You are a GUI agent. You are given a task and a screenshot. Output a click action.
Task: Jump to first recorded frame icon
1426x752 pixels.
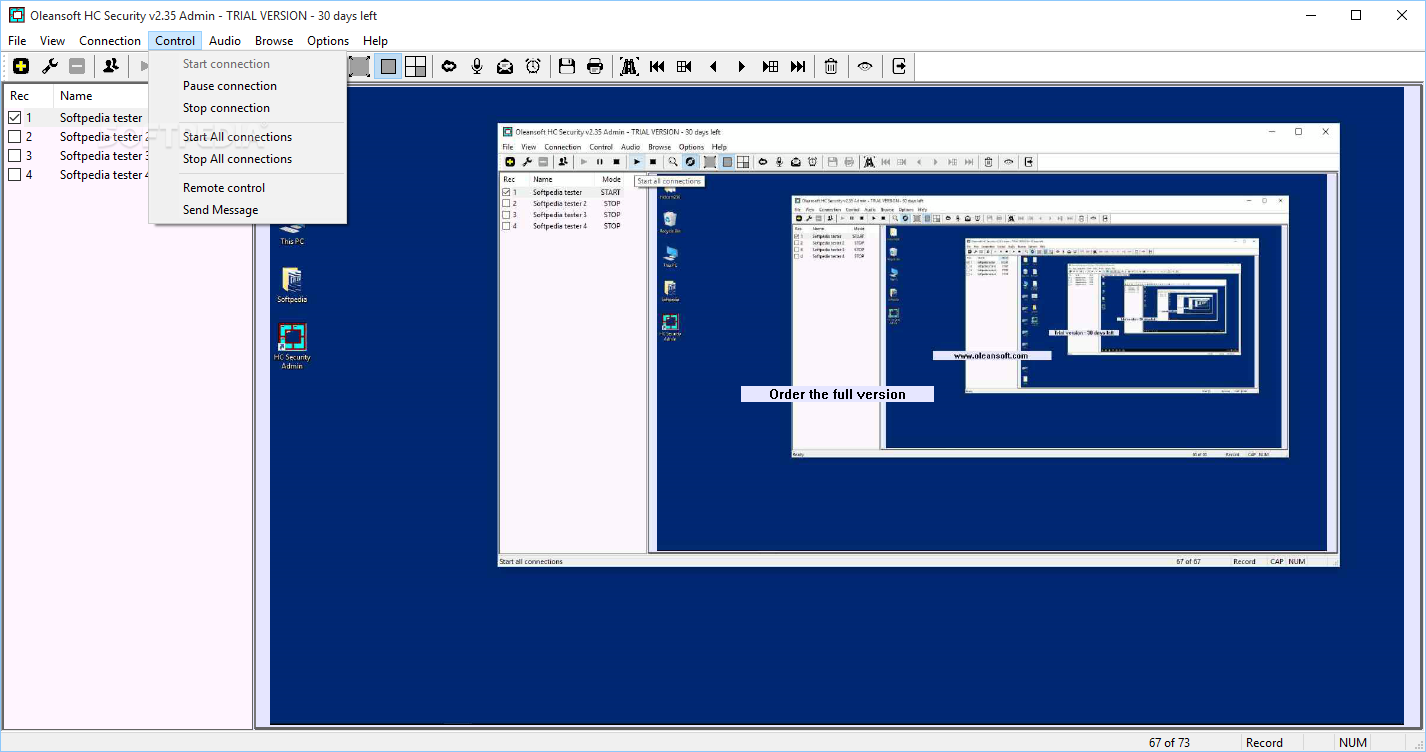657,67
